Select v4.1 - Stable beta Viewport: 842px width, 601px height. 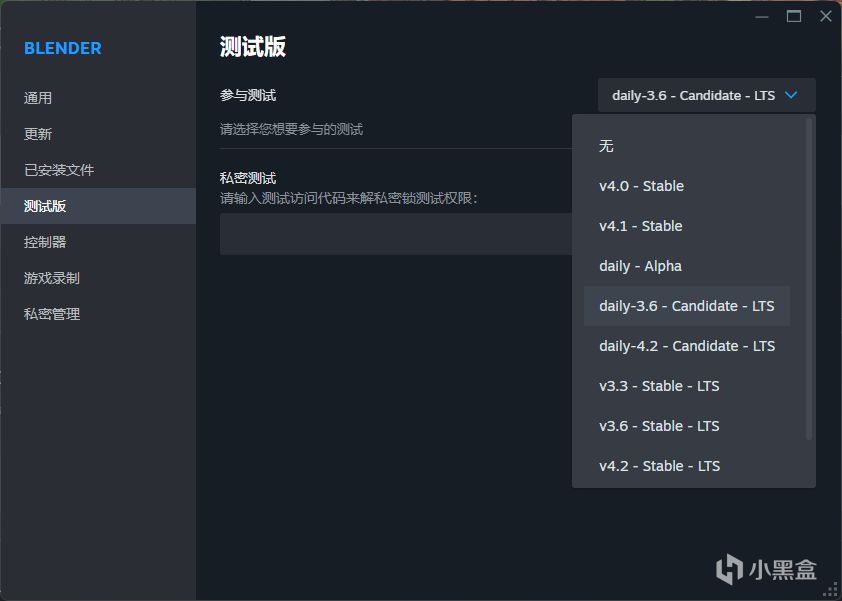coord(641,226)
